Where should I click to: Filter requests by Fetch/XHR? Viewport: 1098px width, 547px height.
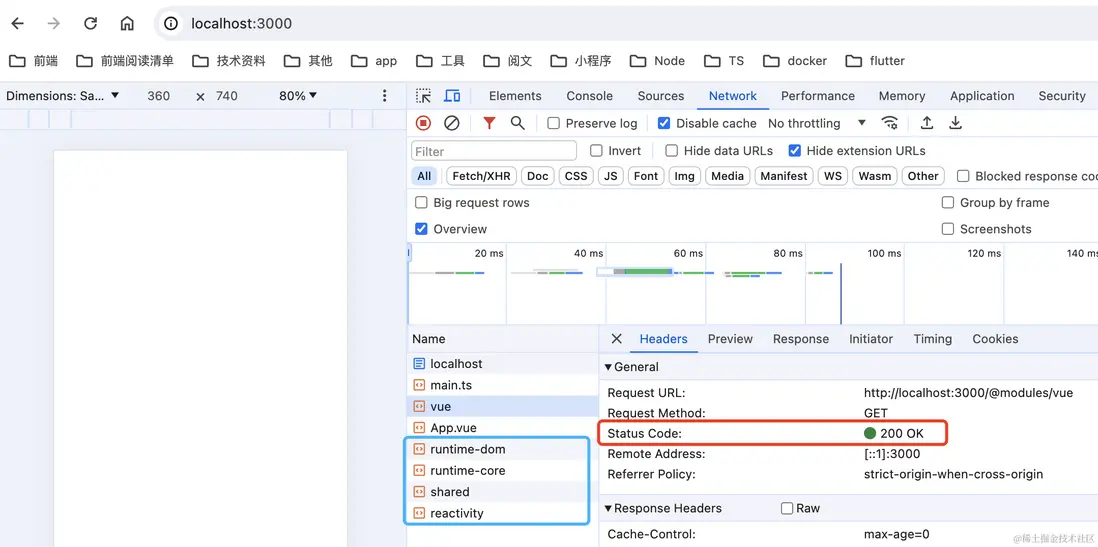(x=481, y=176)
